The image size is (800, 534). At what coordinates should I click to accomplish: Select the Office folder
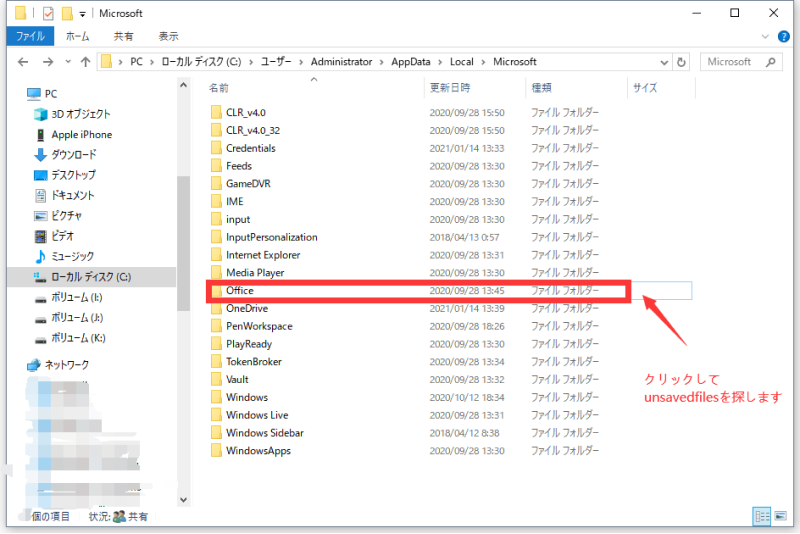point(240,291)
